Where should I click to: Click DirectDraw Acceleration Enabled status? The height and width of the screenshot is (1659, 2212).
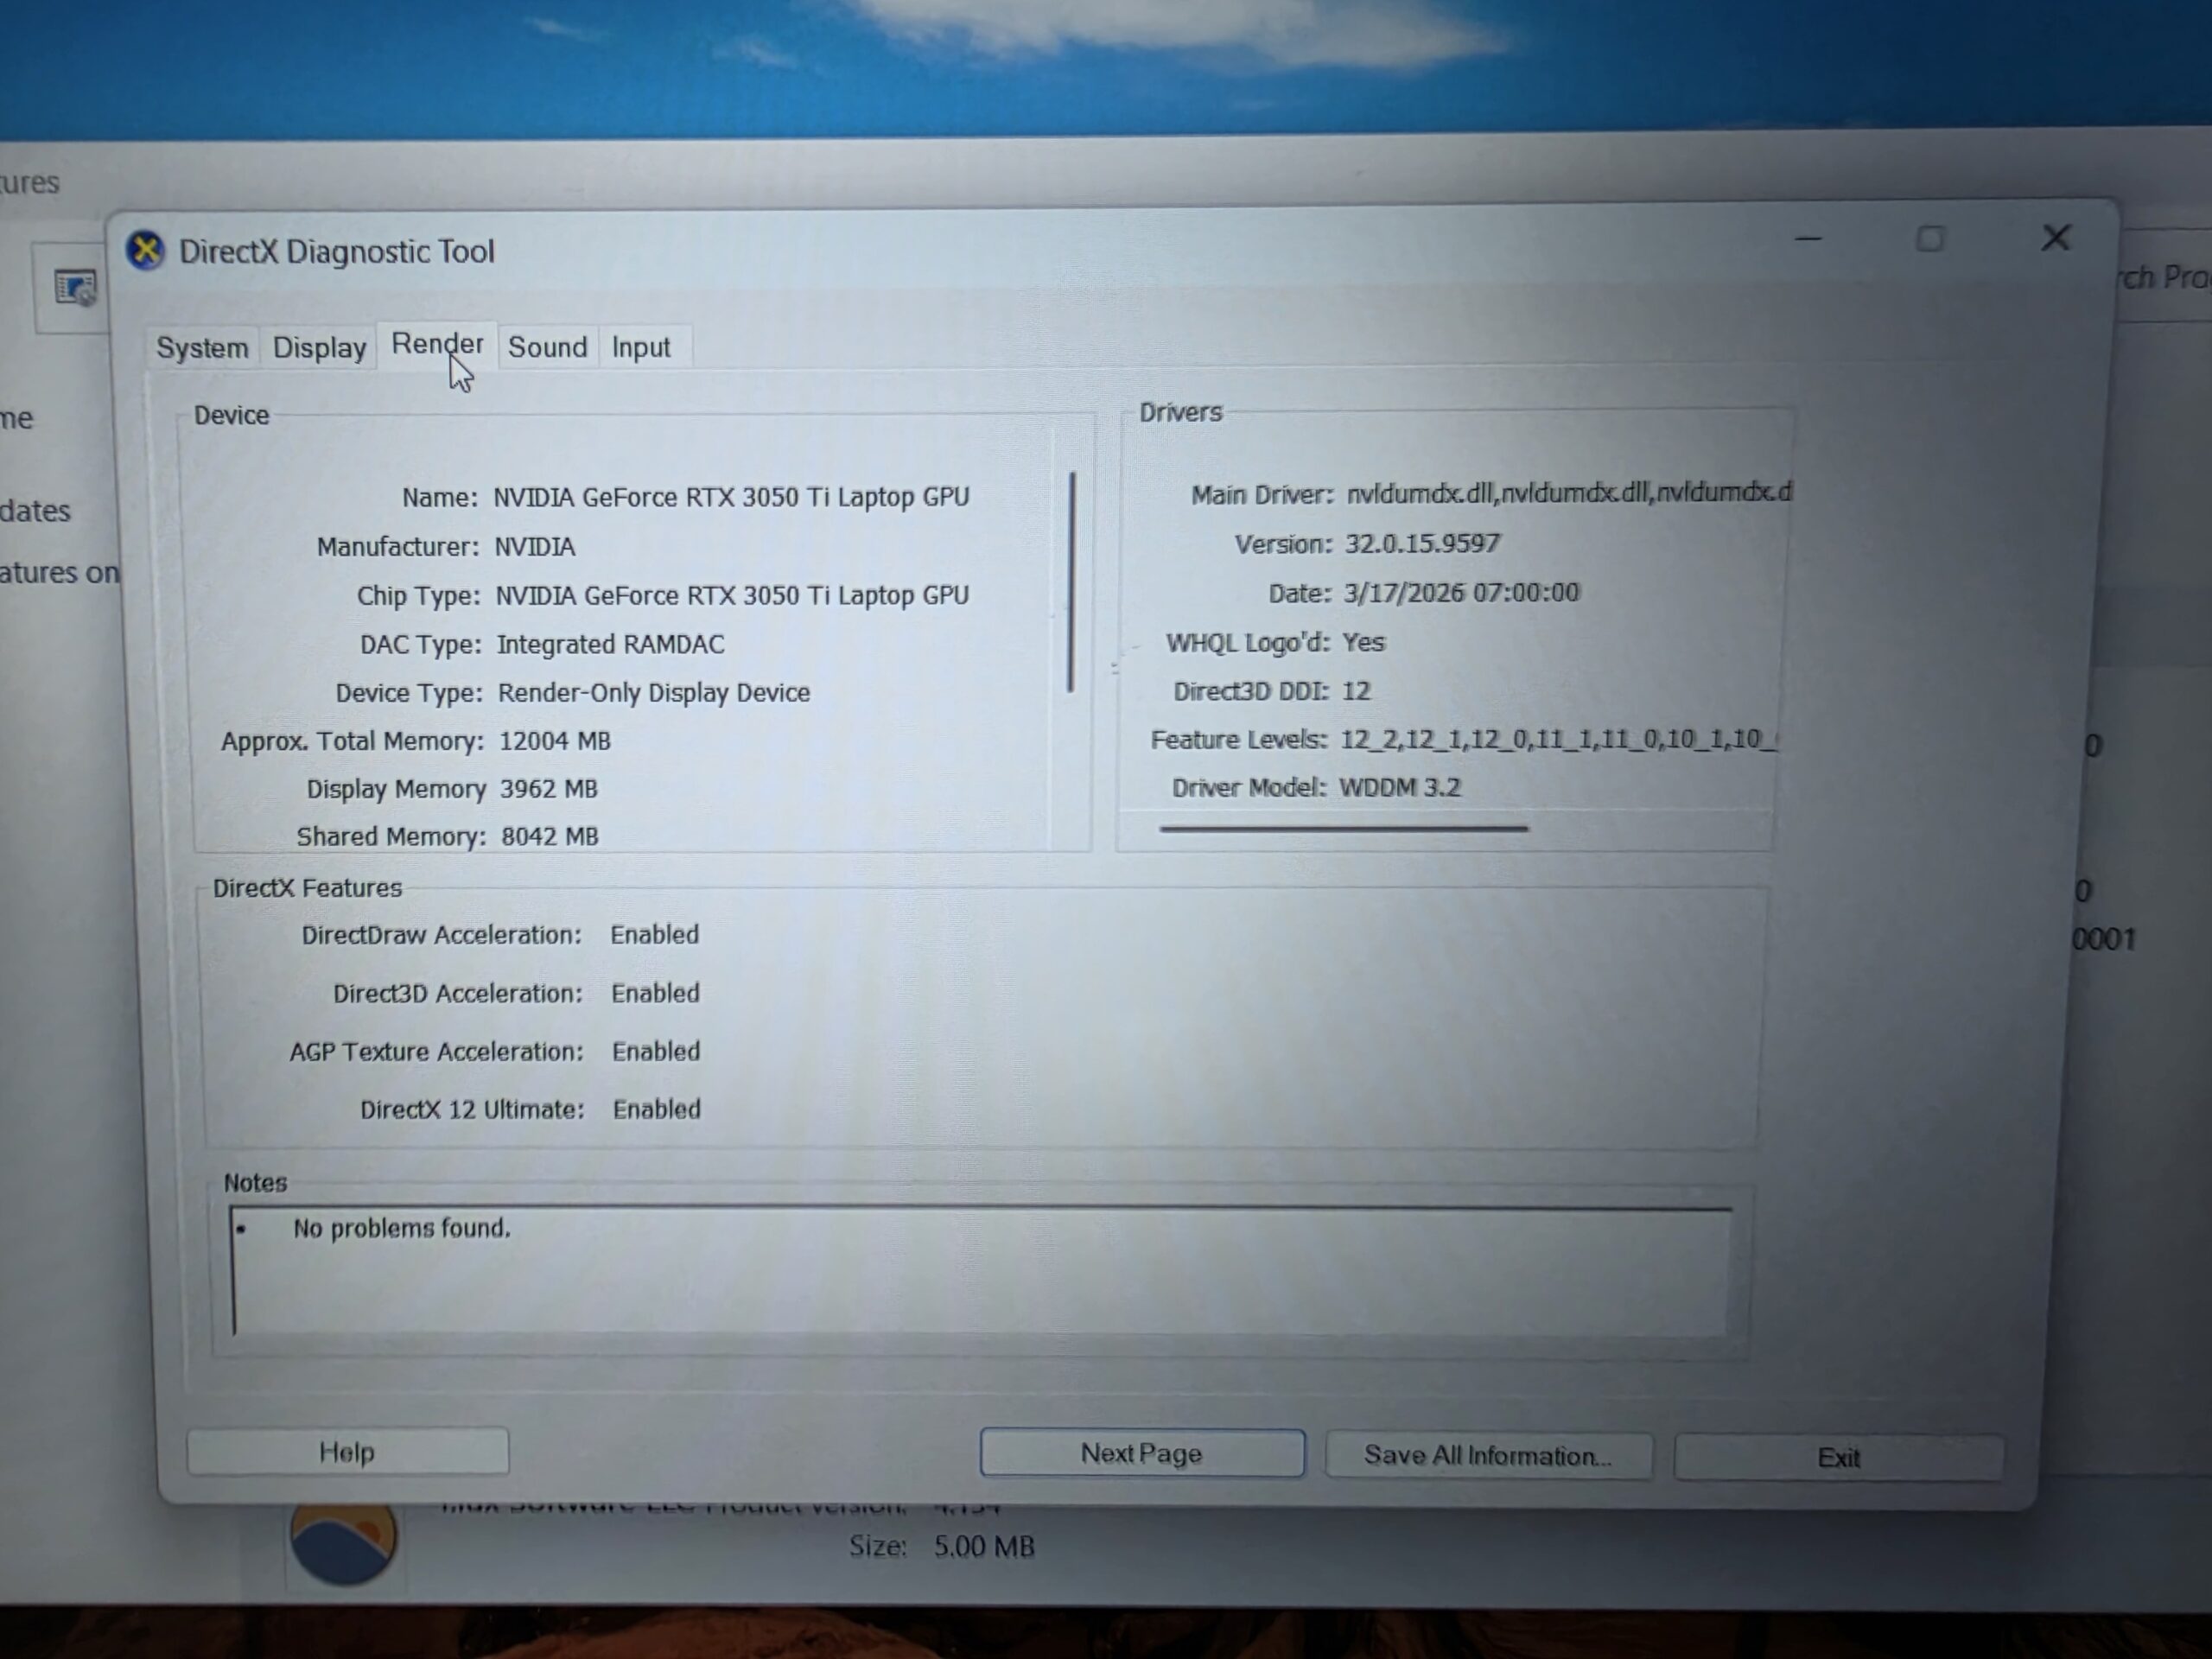click(655, 934)
